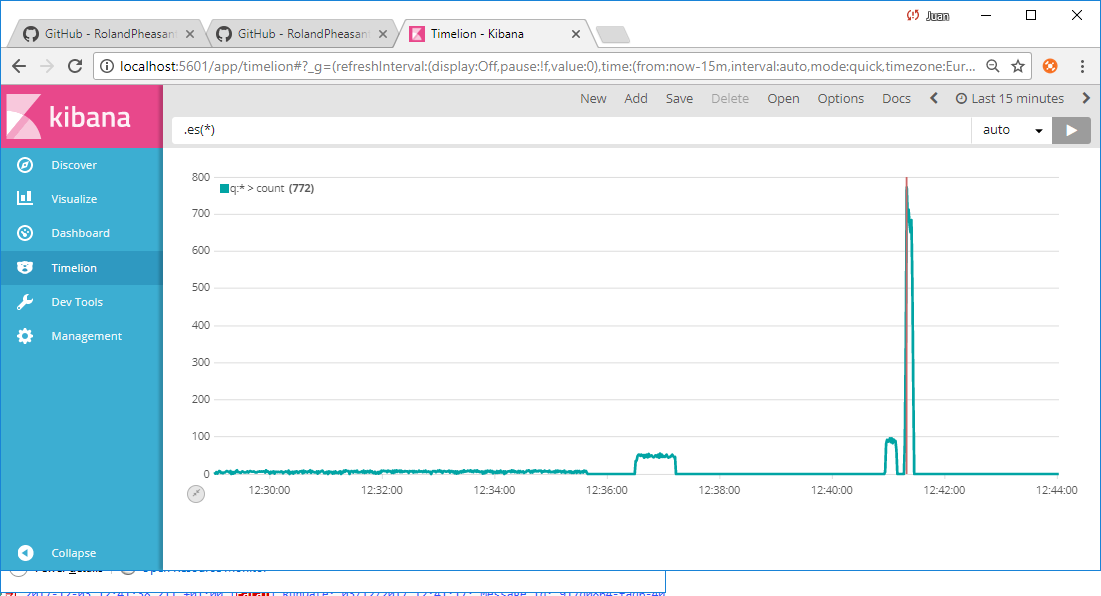Click the Dashboard gauge icon
Viewport: 1101px width, 596px height.
25,233
